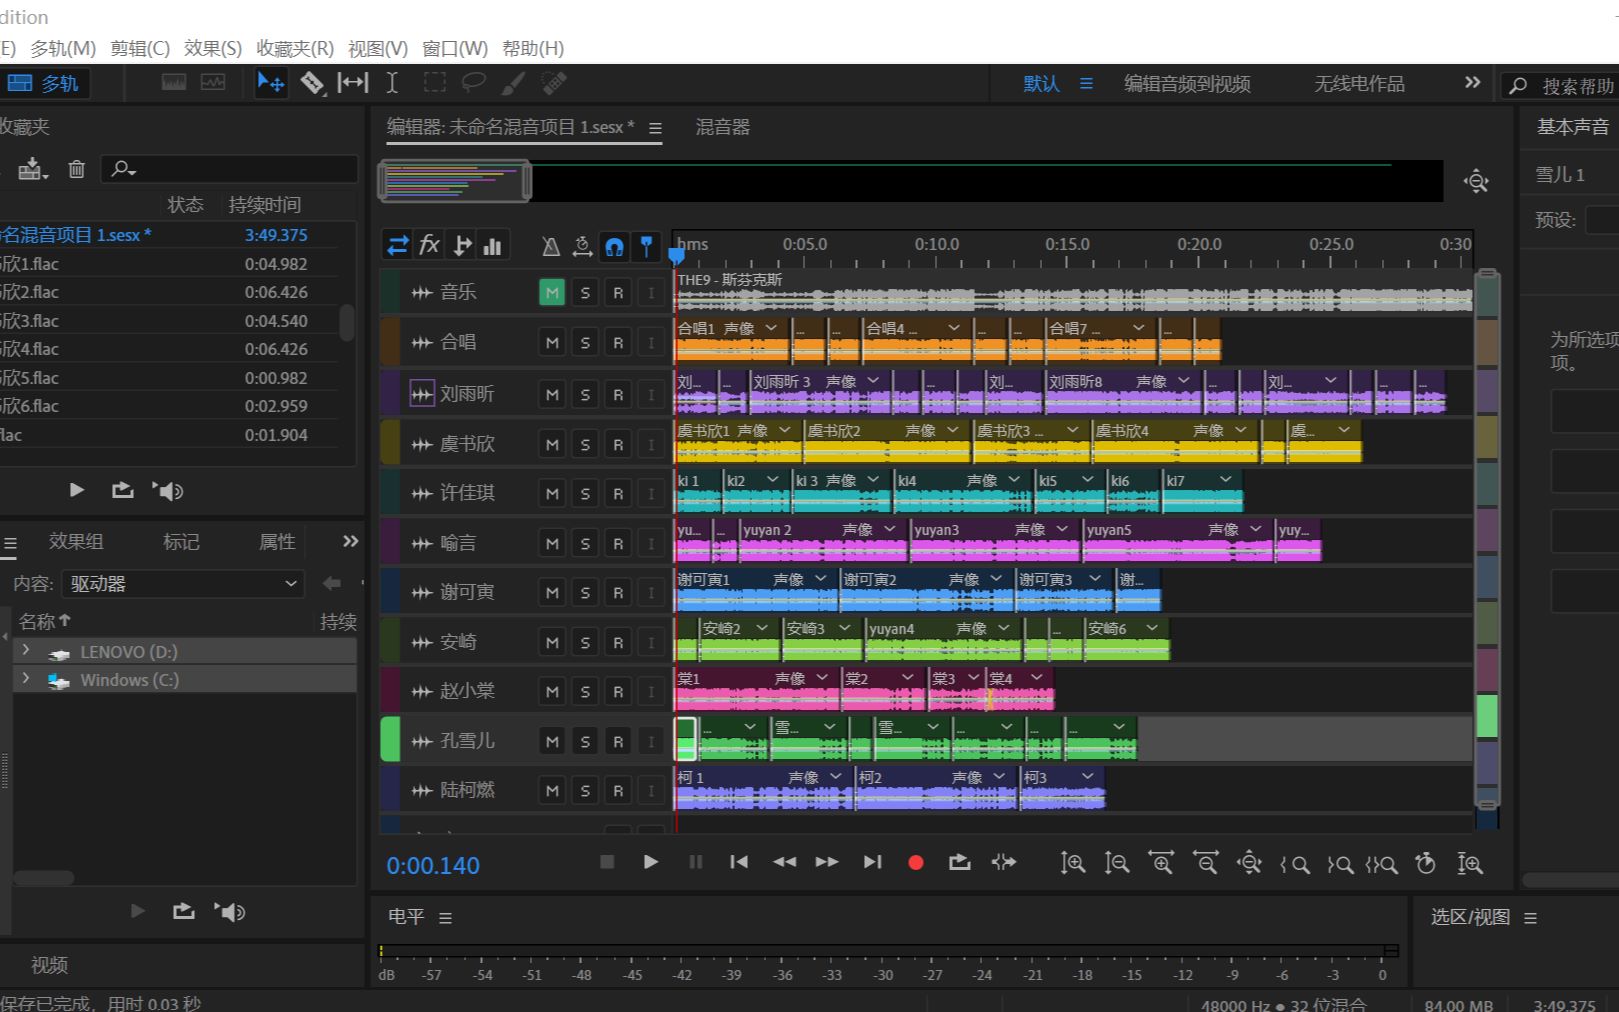Mute the 虞书欣 track
Image resolution: width=1619 pixels, height=1012 pixels.
[552, 444]
